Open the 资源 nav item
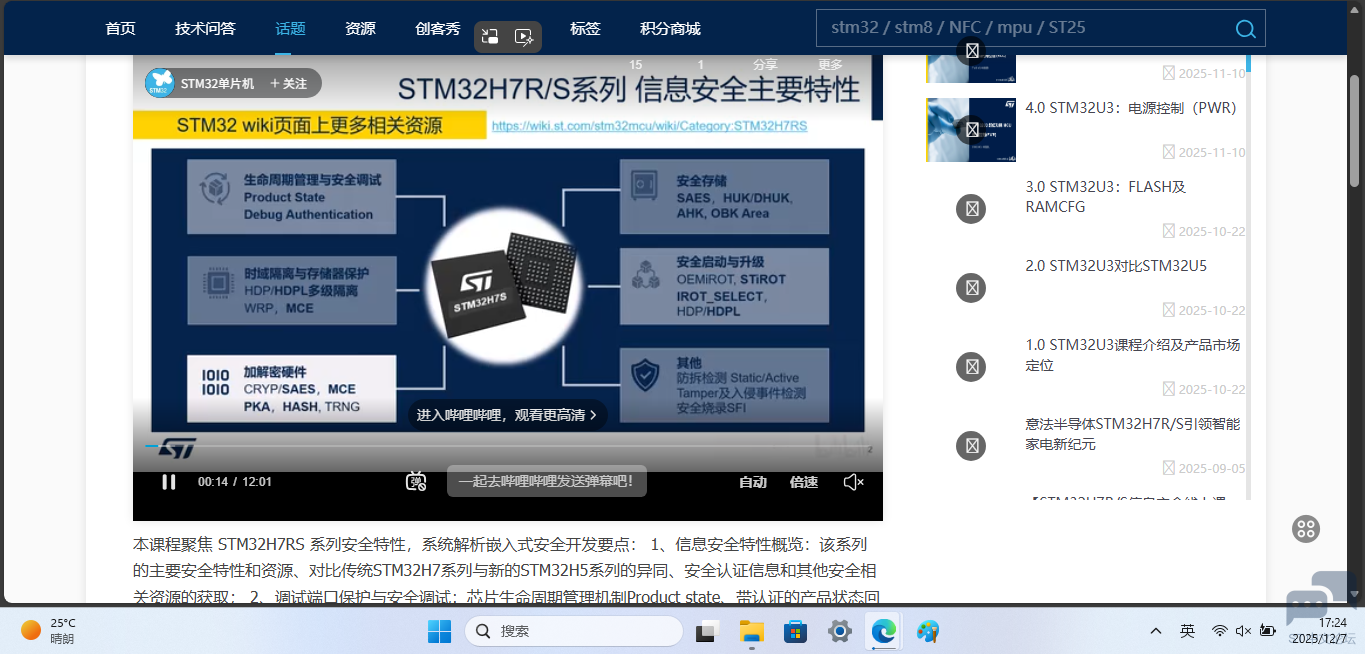This screenshot has width=1365, height=654. pyautogui.click(x=360, y=28)
